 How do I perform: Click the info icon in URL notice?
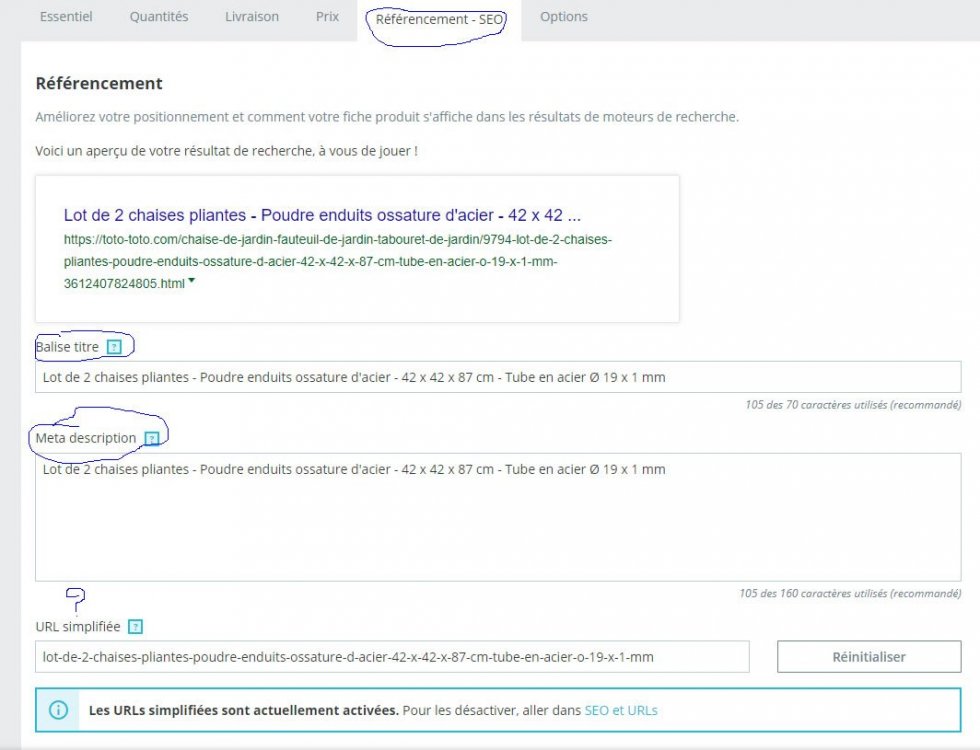click(58, 710)
